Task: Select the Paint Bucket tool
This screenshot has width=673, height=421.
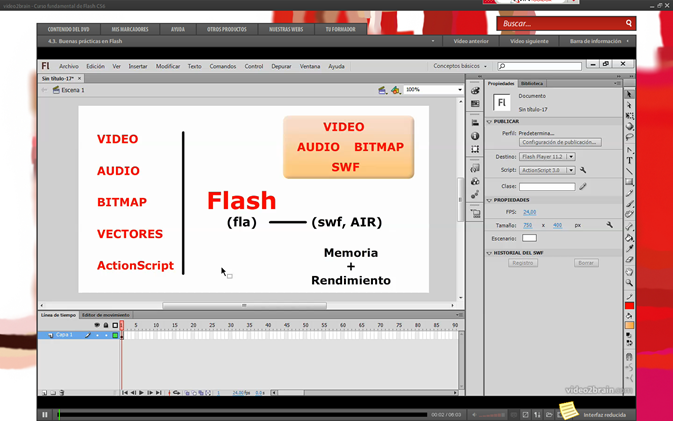Action: pyautogui.click(x=629, y=238)
